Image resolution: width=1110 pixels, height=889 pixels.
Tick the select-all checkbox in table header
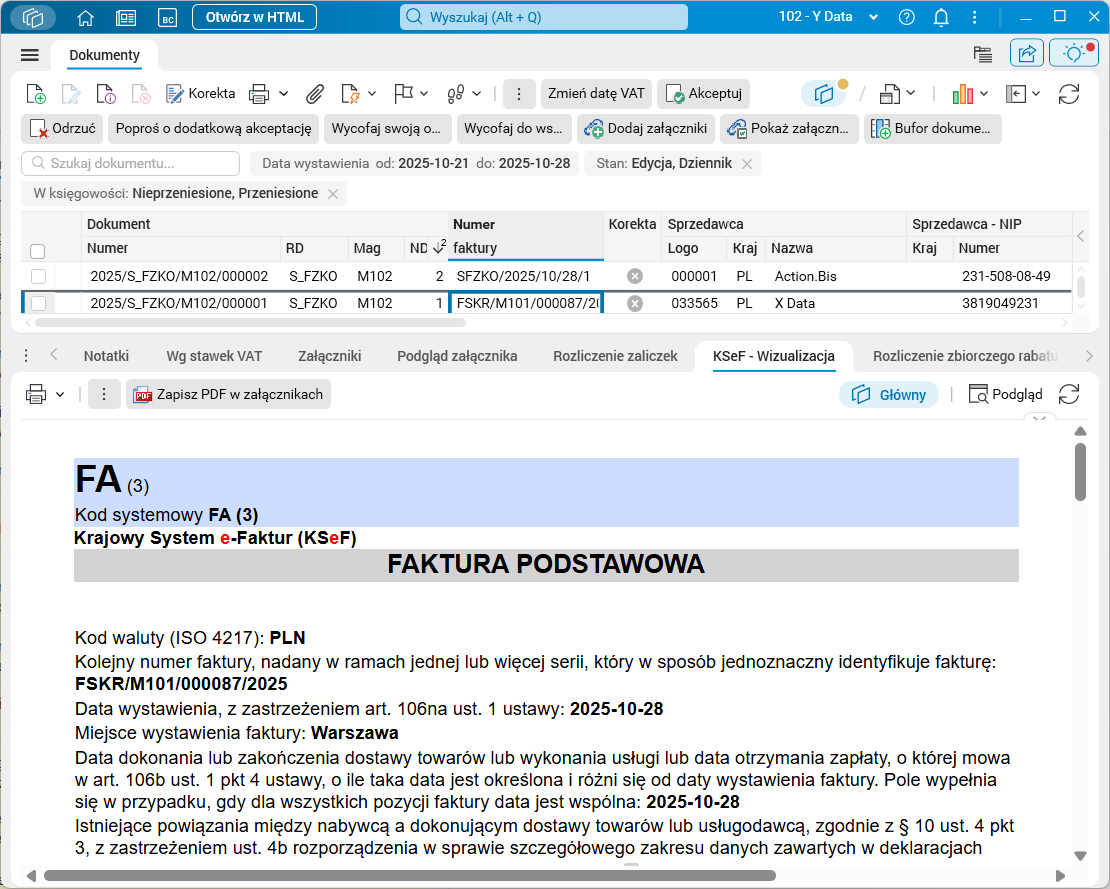[38, 251]
